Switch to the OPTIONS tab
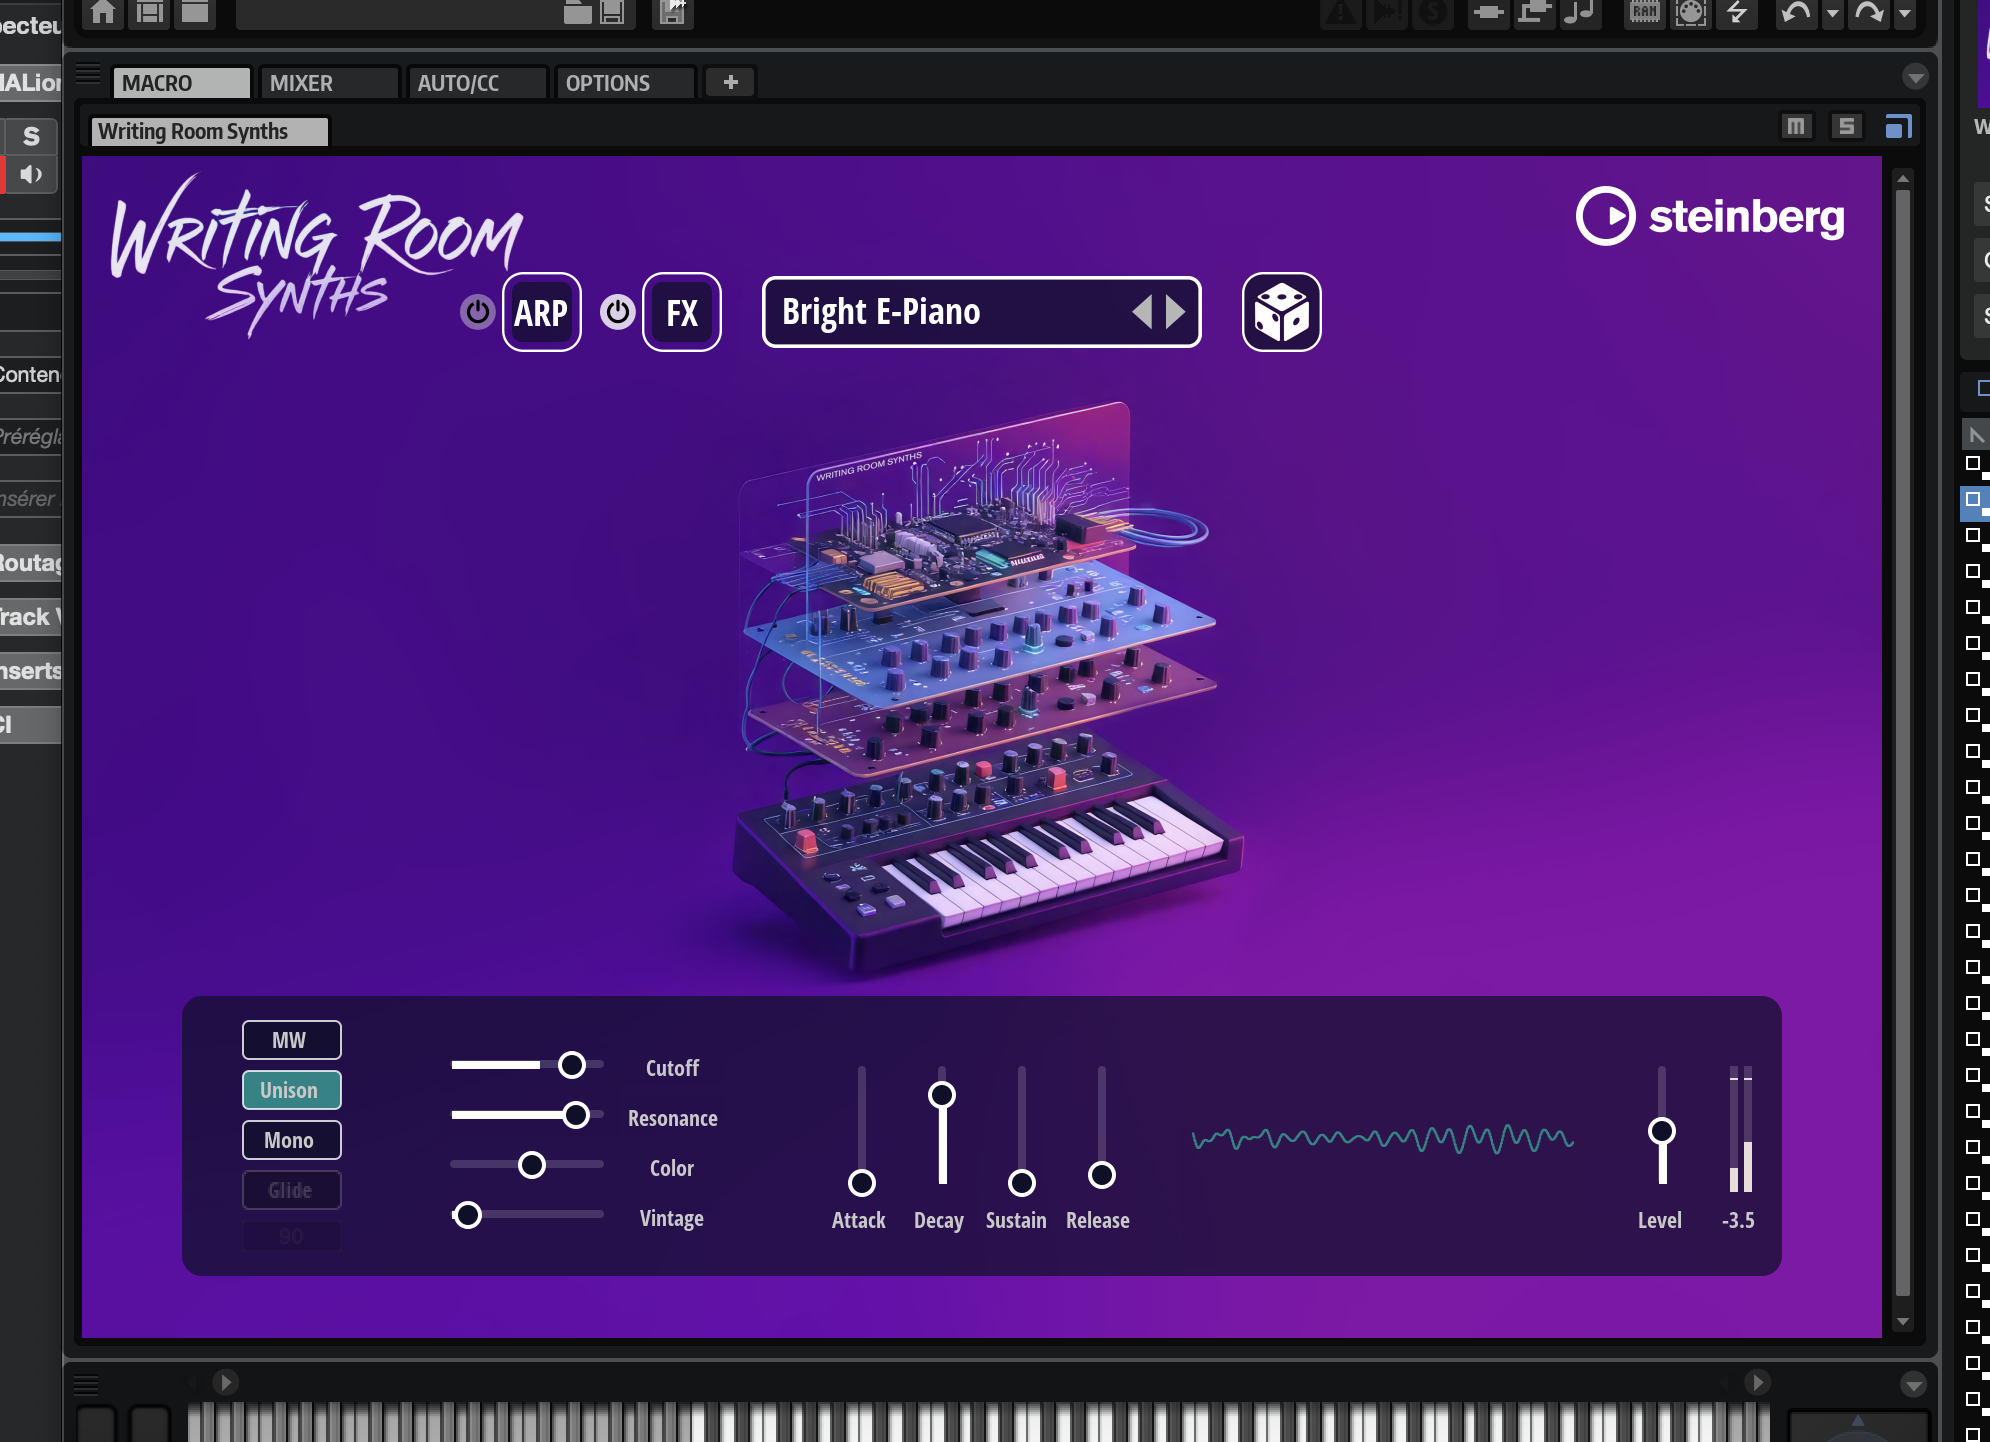This screenshot has width=1990, height=1442. tap(624, 83)
